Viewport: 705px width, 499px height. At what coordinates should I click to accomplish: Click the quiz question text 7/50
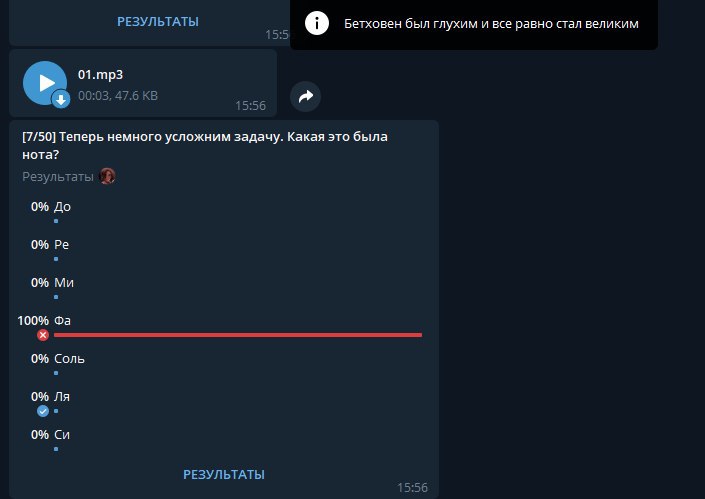point(205,145)
